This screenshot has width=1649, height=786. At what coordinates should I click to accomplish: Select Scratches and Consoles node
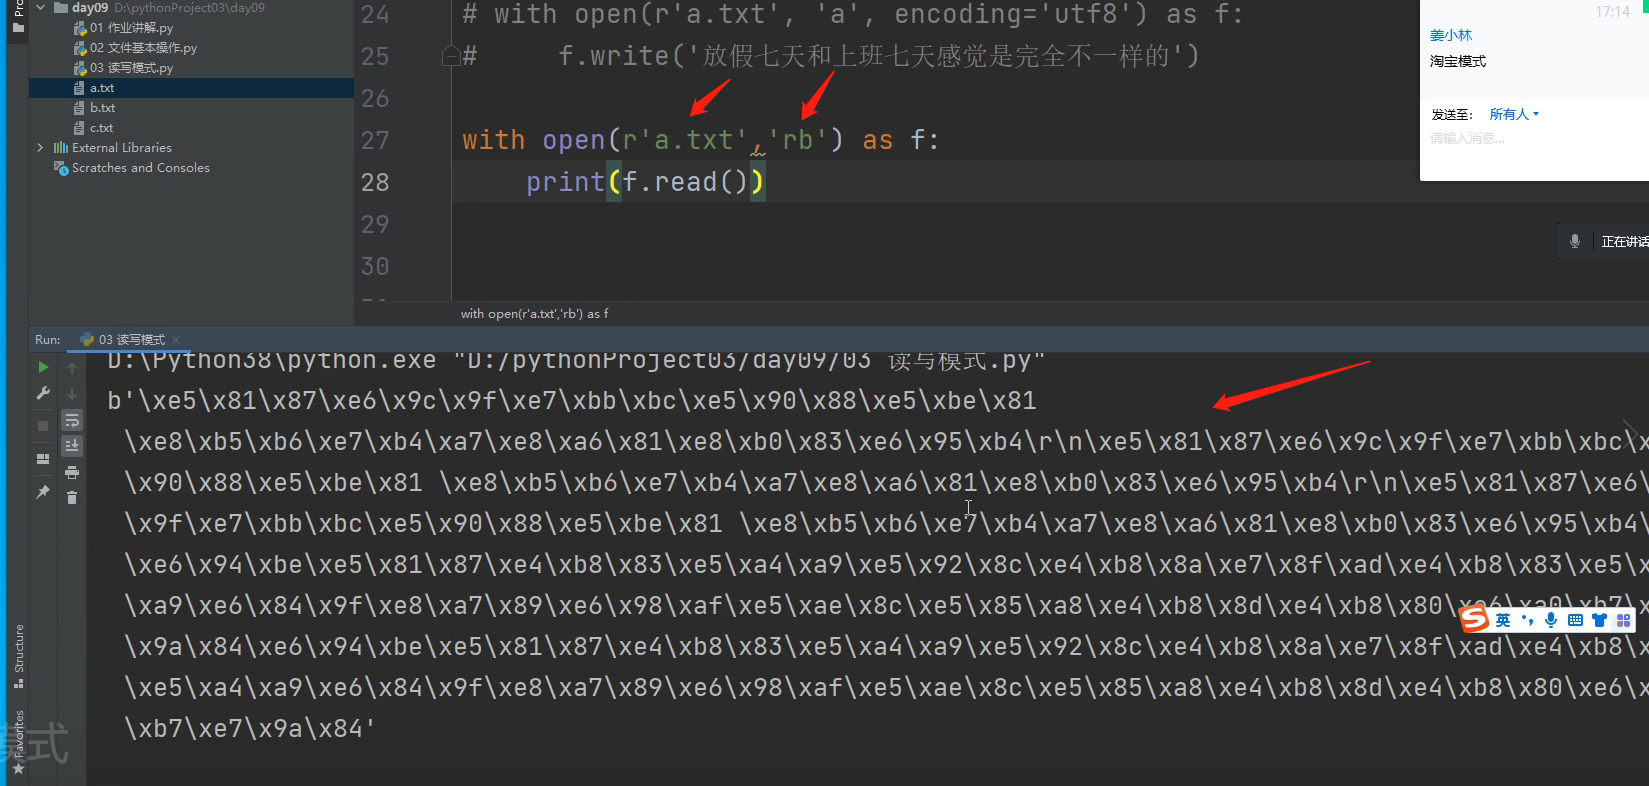click(141, 168)
